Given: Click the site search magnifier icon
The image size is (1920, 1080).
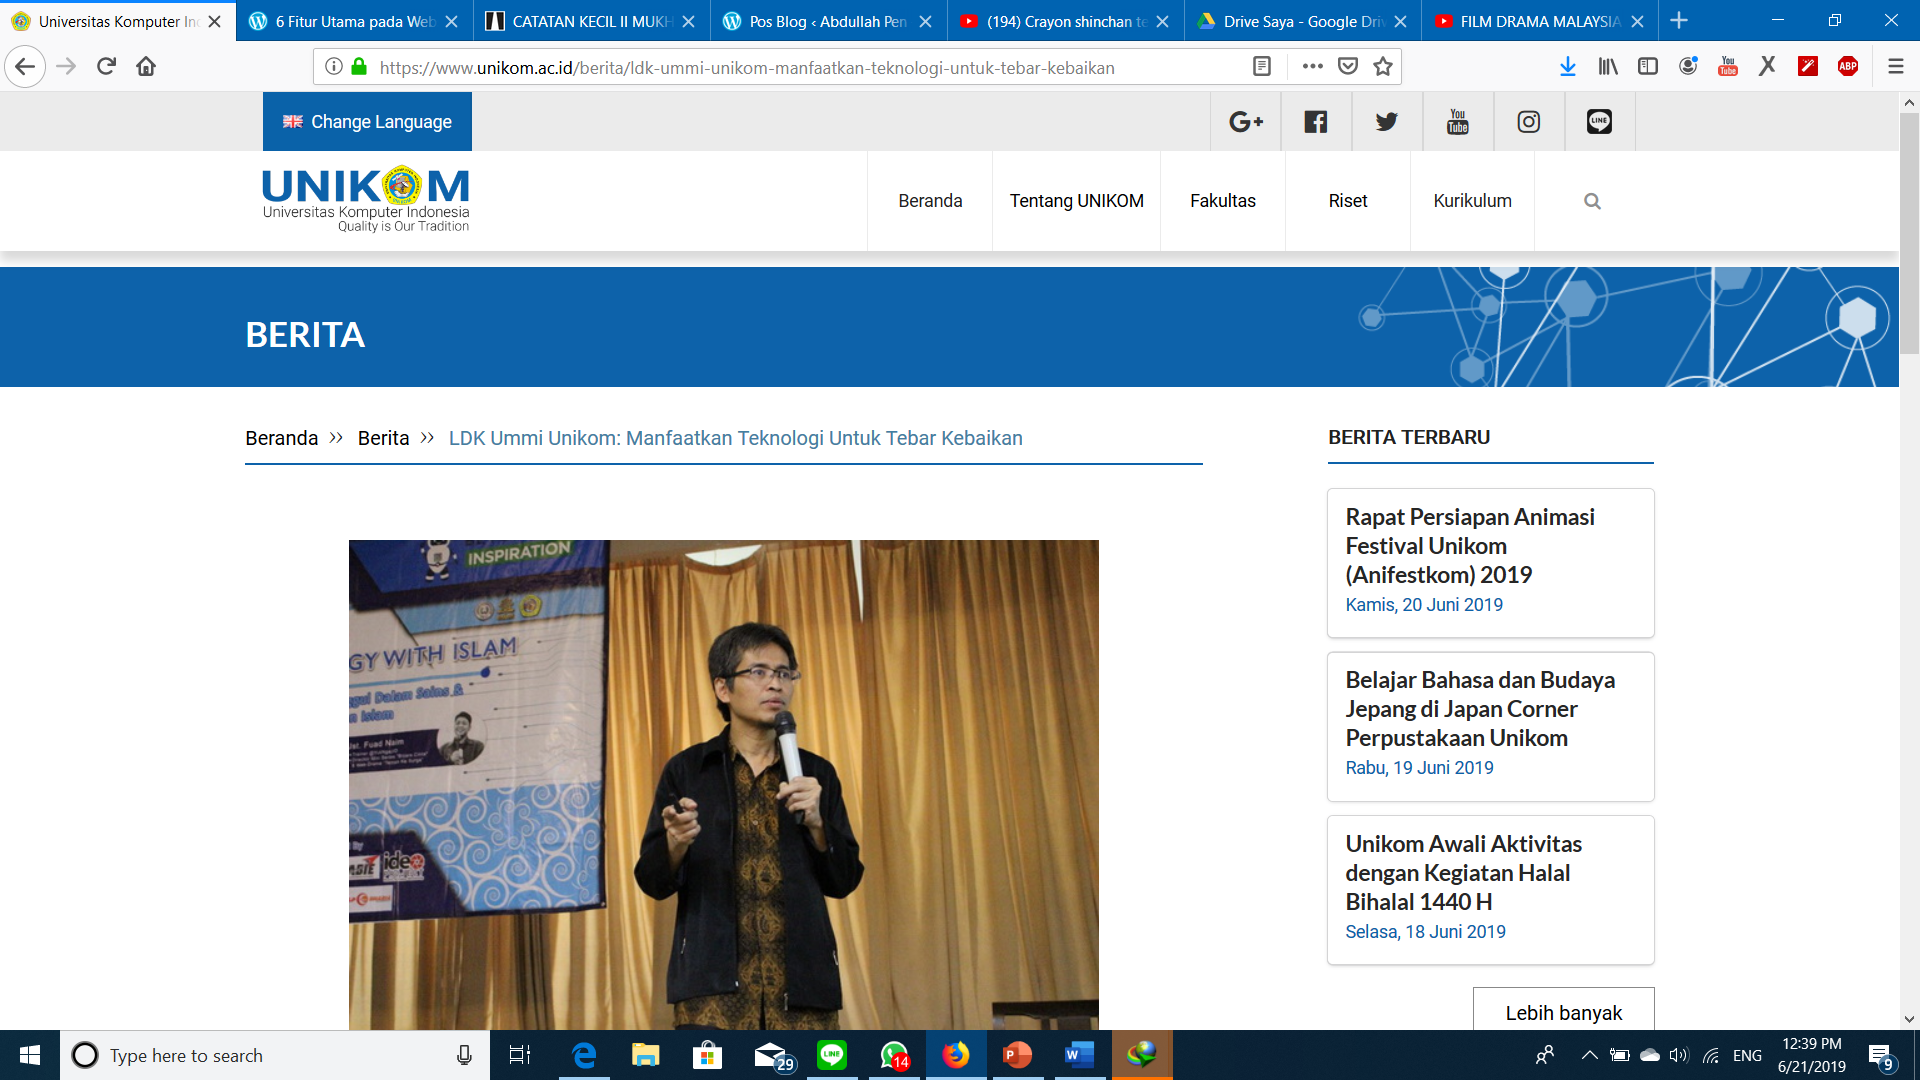Looking at the screenshot, I should [1592, 201].
